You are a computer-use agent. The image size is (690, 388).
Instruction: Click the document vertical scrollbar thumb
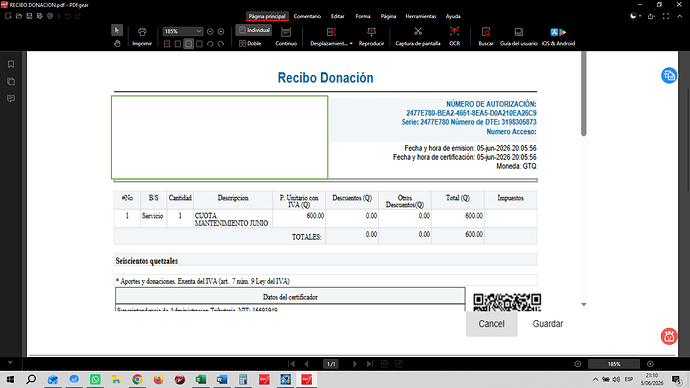(584, 94)
